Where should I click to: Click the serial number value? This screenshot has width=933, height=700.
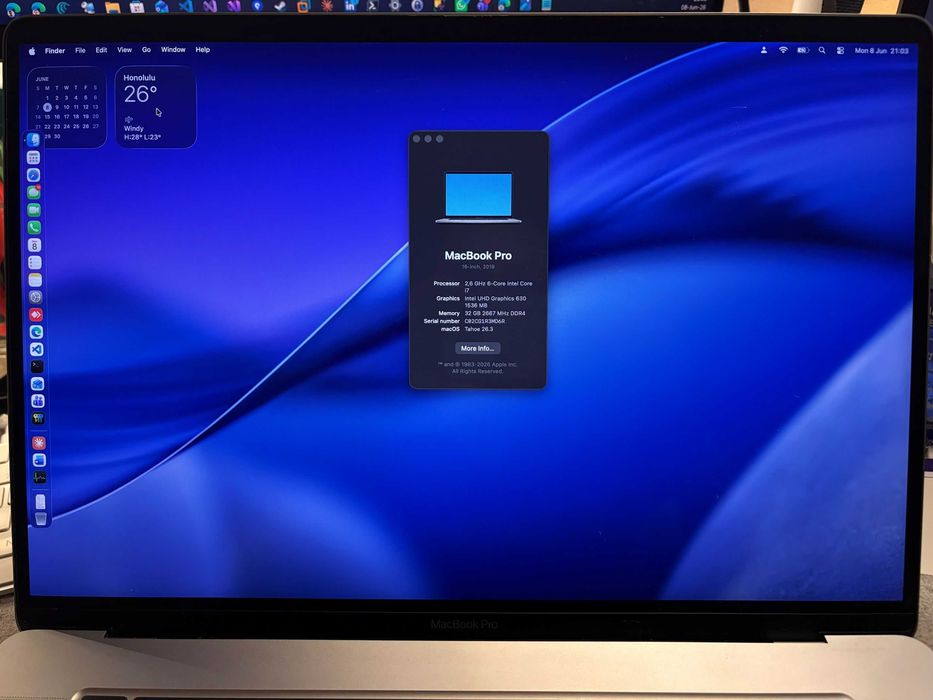[484, 321]
